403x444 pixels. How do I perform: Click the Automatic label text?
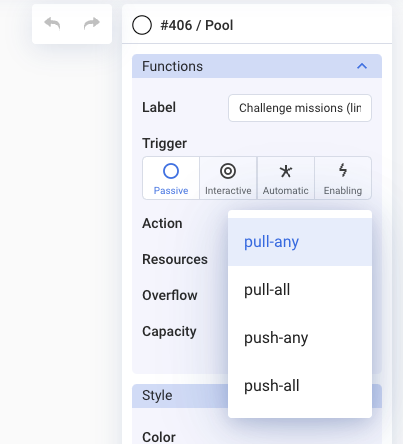[x=285, y=191]
